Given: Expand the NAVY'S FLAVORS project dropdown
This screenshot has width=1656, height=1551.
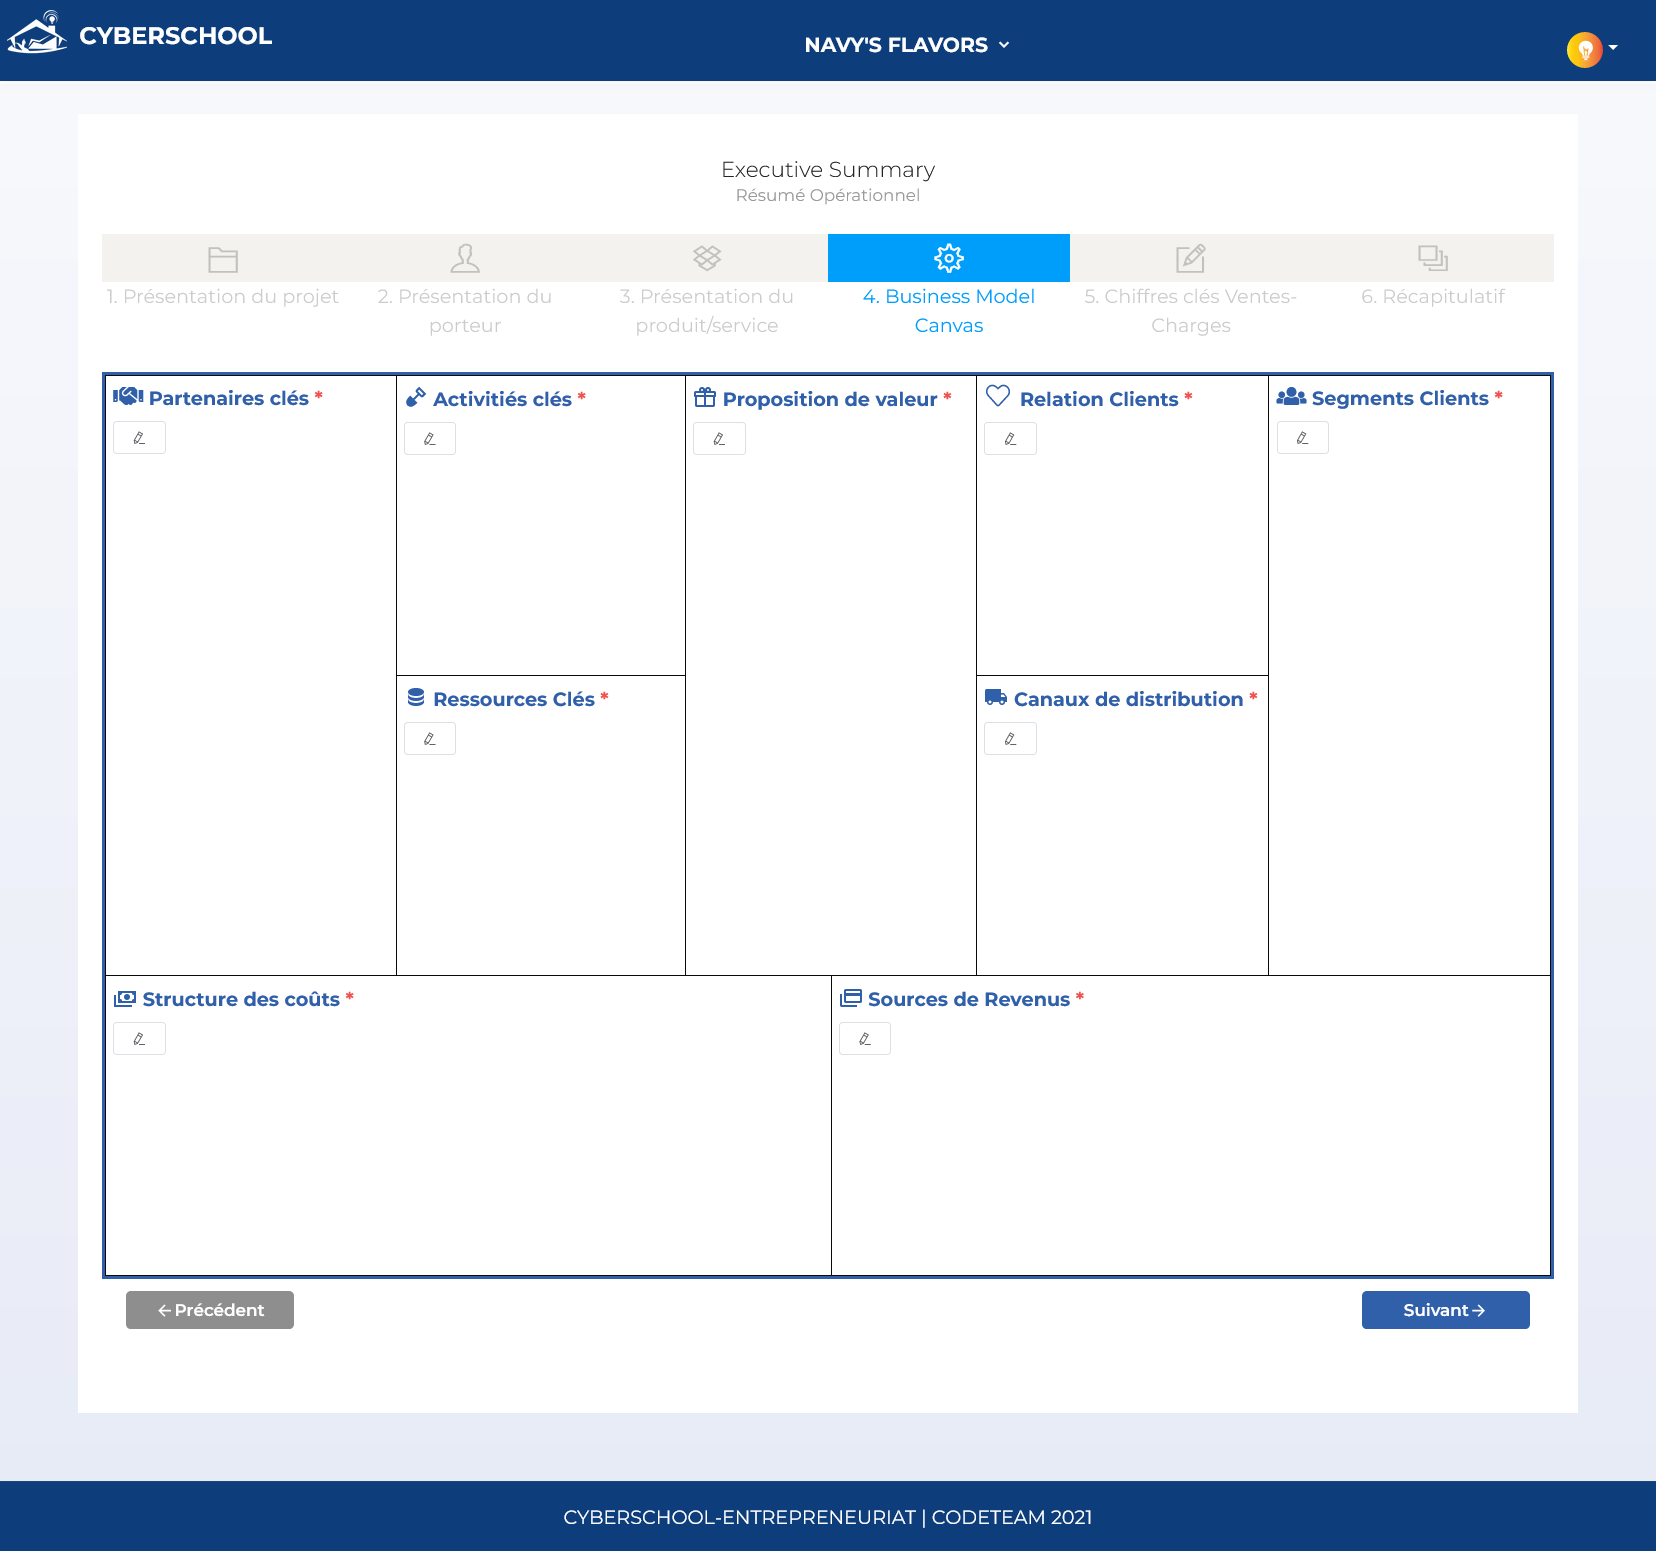Looking at the screenshot, I should click(x=906, y=45).
